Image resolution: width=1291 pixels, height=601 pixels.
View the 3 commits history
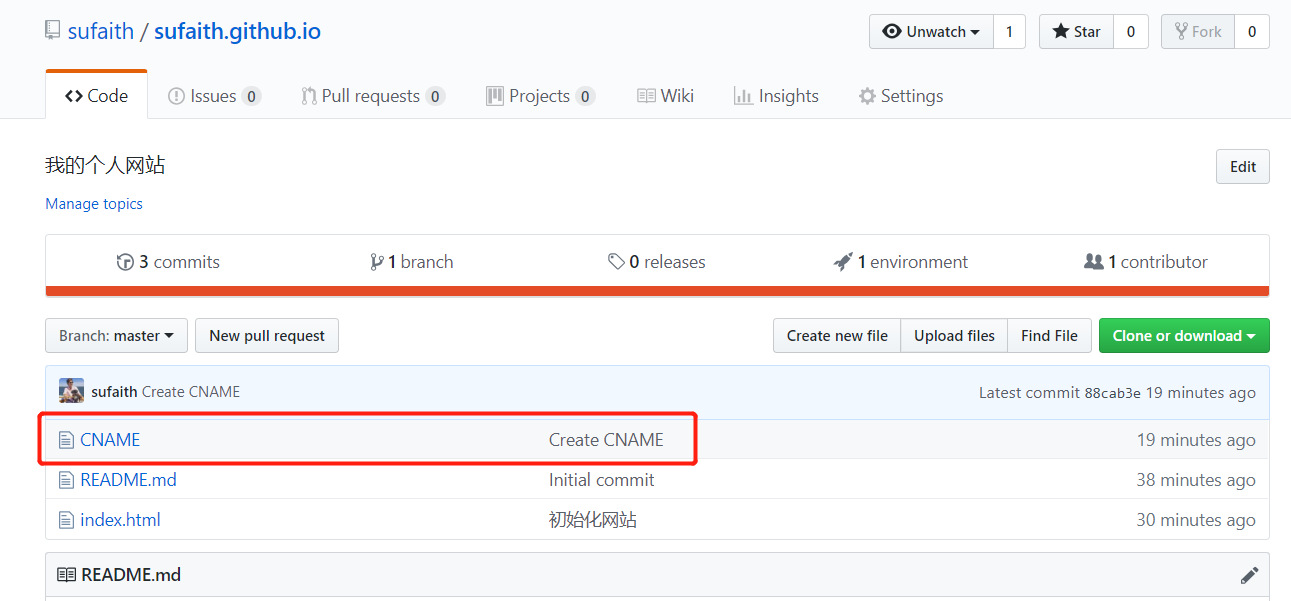(x=168, y=262)
